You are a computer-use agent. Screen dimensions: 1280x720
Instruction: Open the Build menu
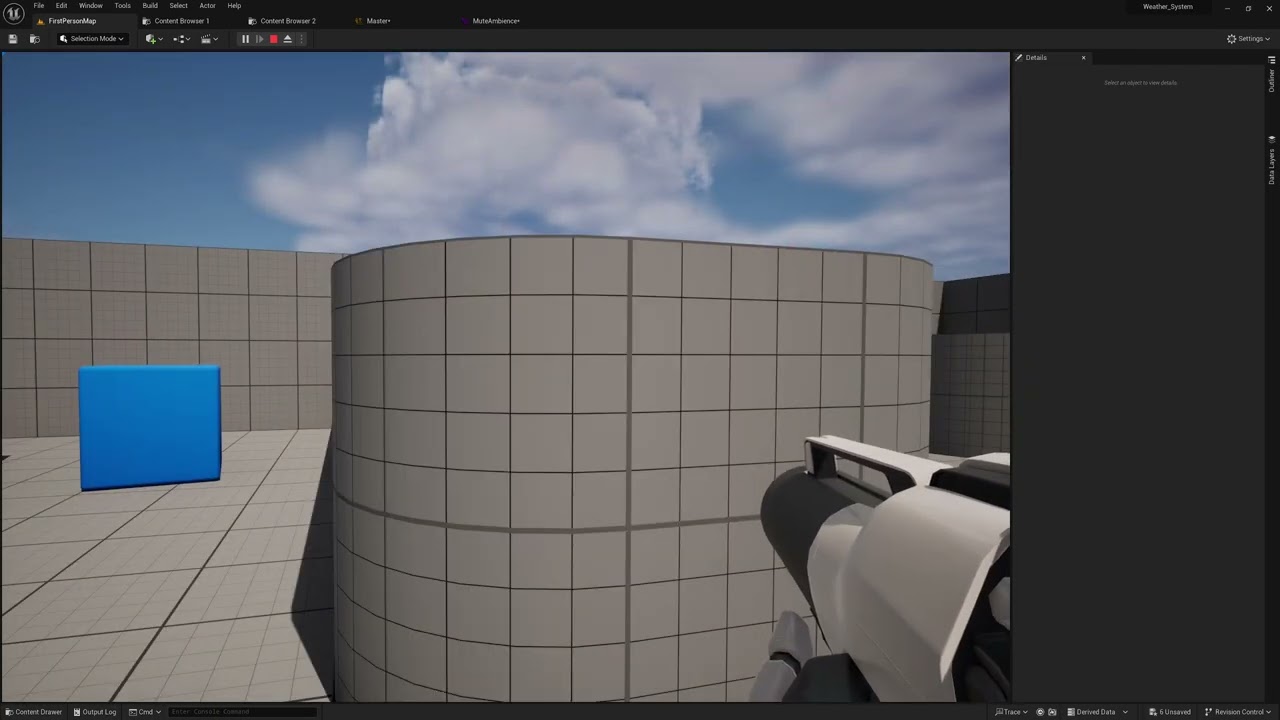pos(150,6)
